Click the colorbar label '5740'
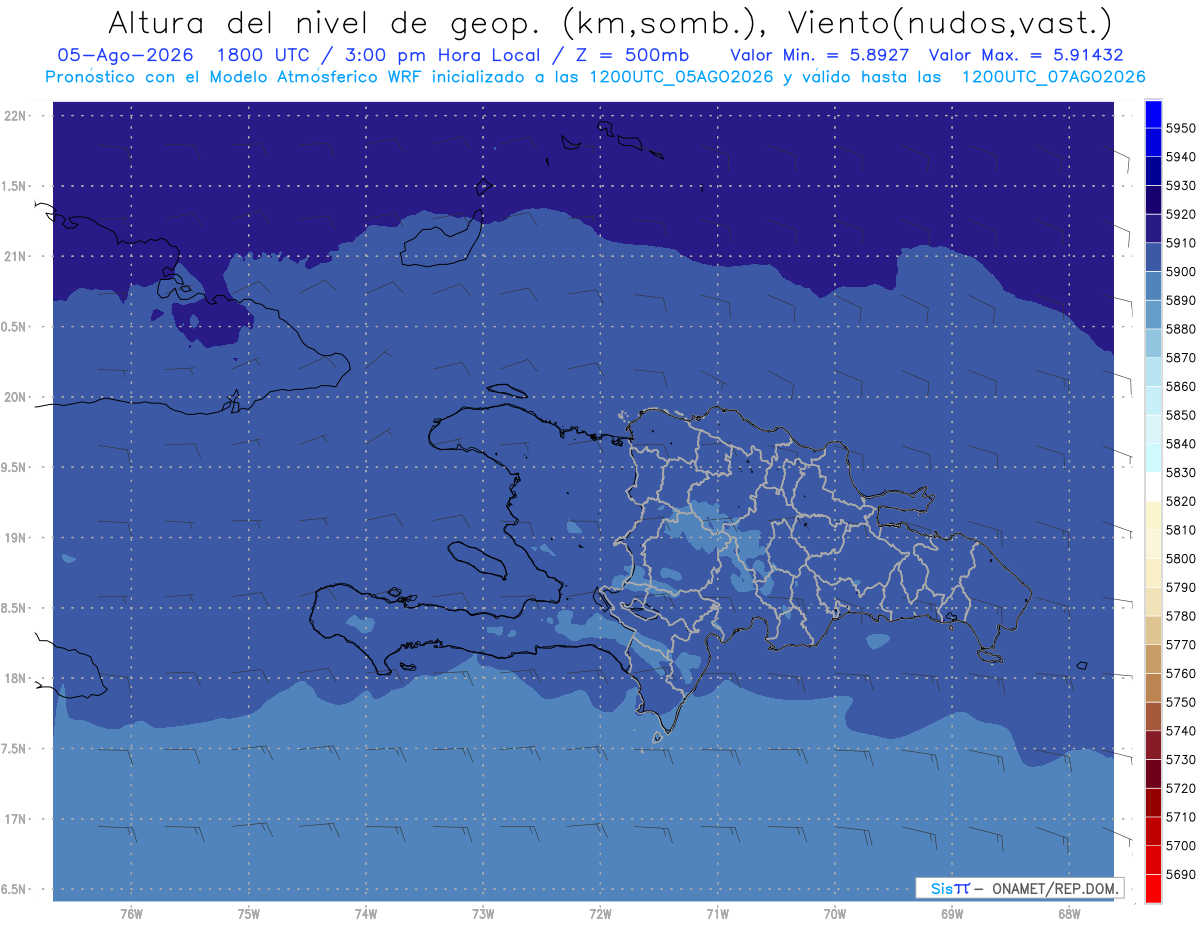This screenshot has width=1200, height=927. point(1180,731)
